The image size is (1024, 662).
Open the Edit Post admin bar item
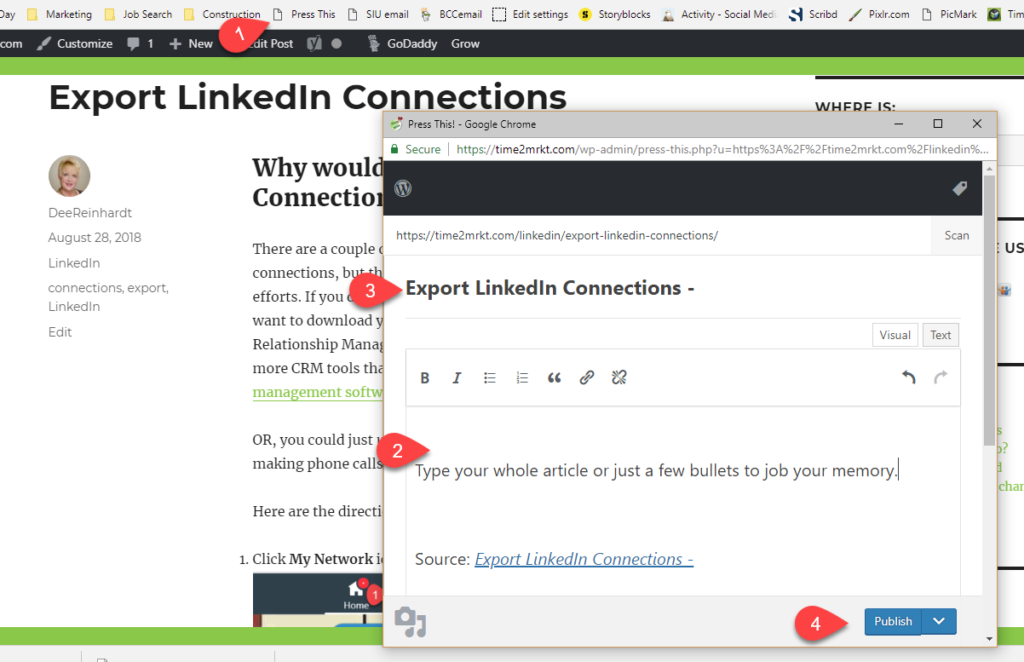coord(271,44)
